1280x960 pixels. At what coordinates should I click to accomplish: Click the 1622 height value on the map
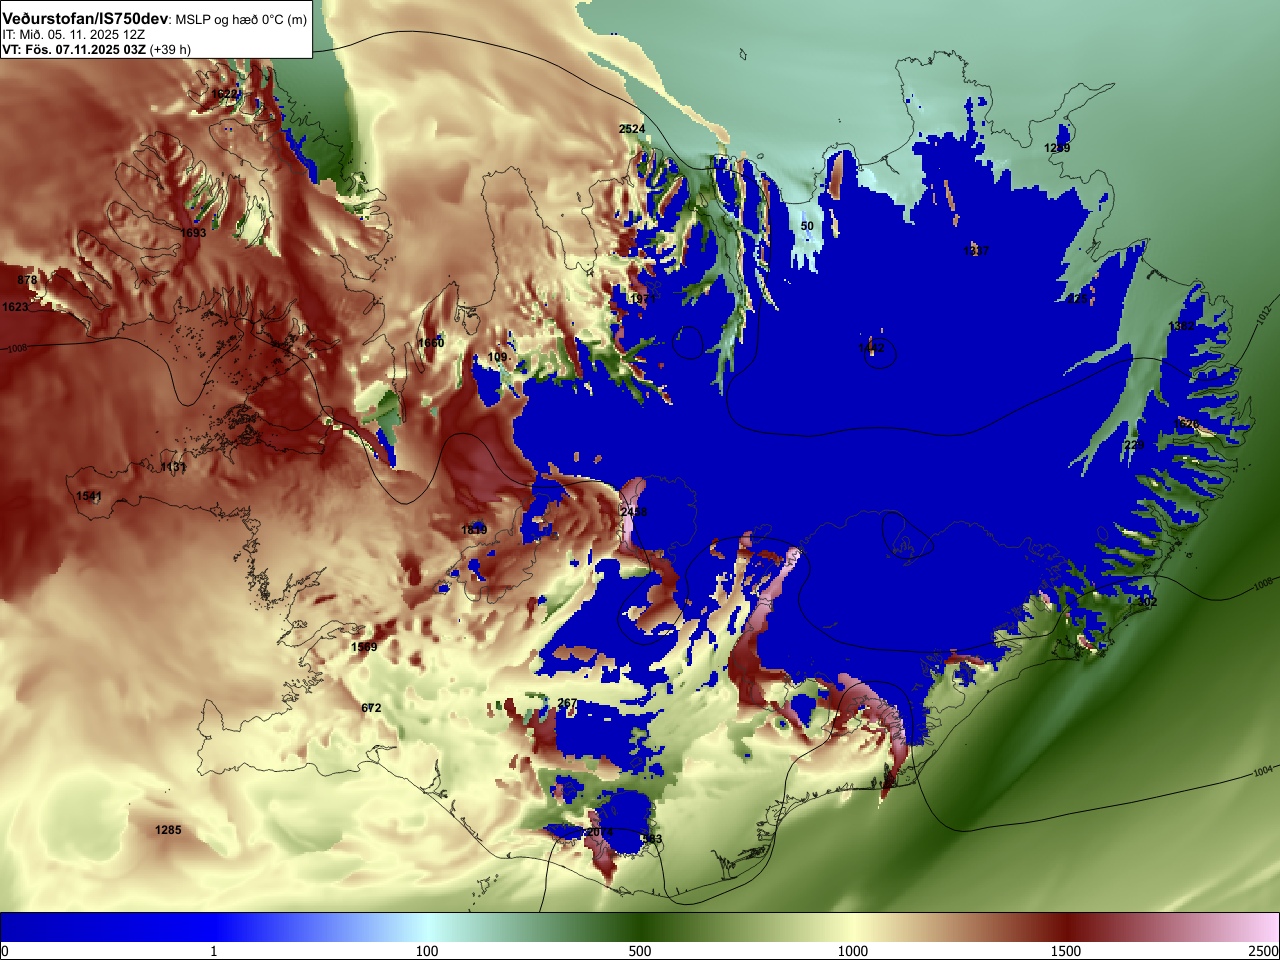[x=225, y=94]
